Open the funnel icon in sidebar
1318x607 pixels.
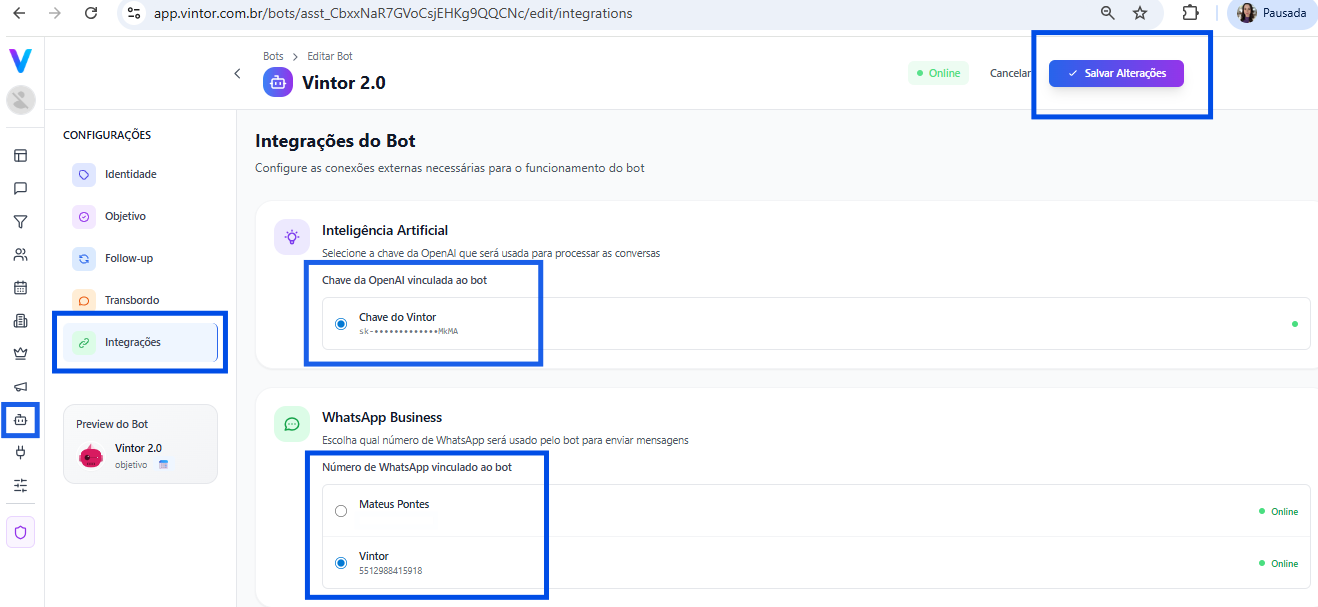(x=21, y=221)
